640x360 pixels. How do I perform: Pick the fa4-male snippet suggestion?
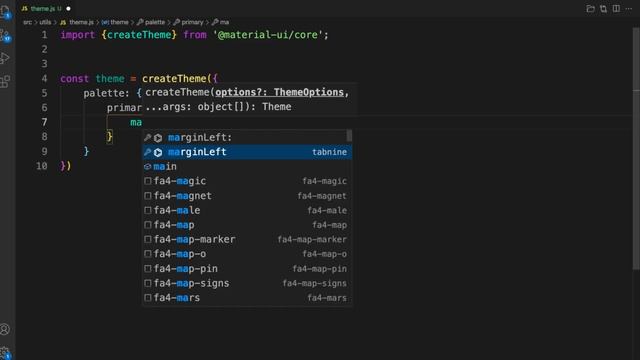click(x=247, y=211)
